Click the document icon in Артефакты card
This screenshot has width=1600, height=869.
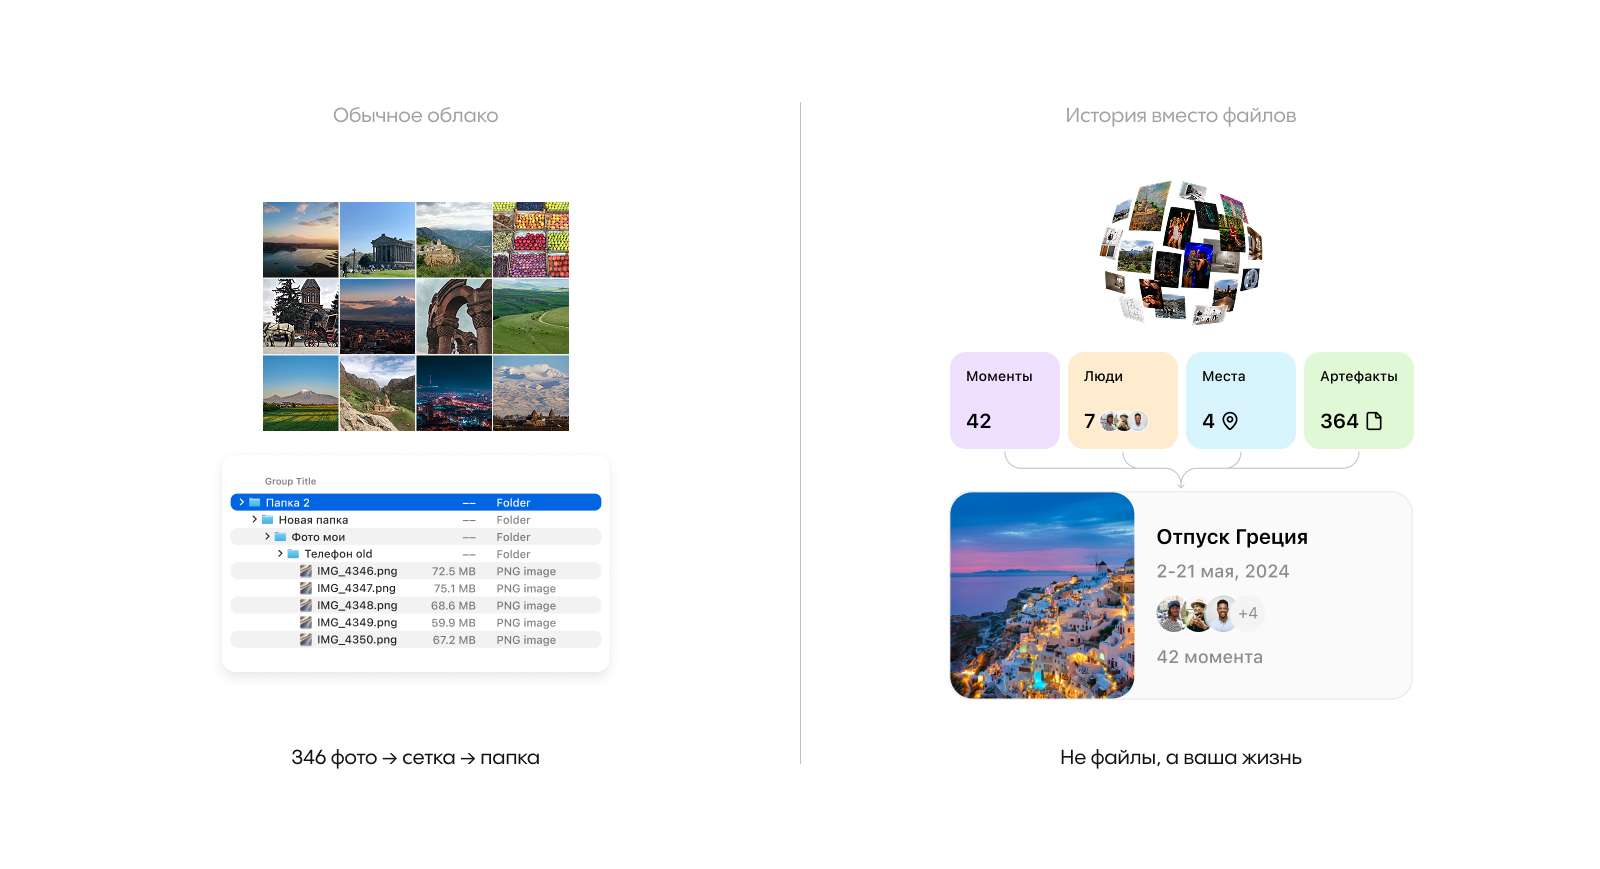(1374, 421)
